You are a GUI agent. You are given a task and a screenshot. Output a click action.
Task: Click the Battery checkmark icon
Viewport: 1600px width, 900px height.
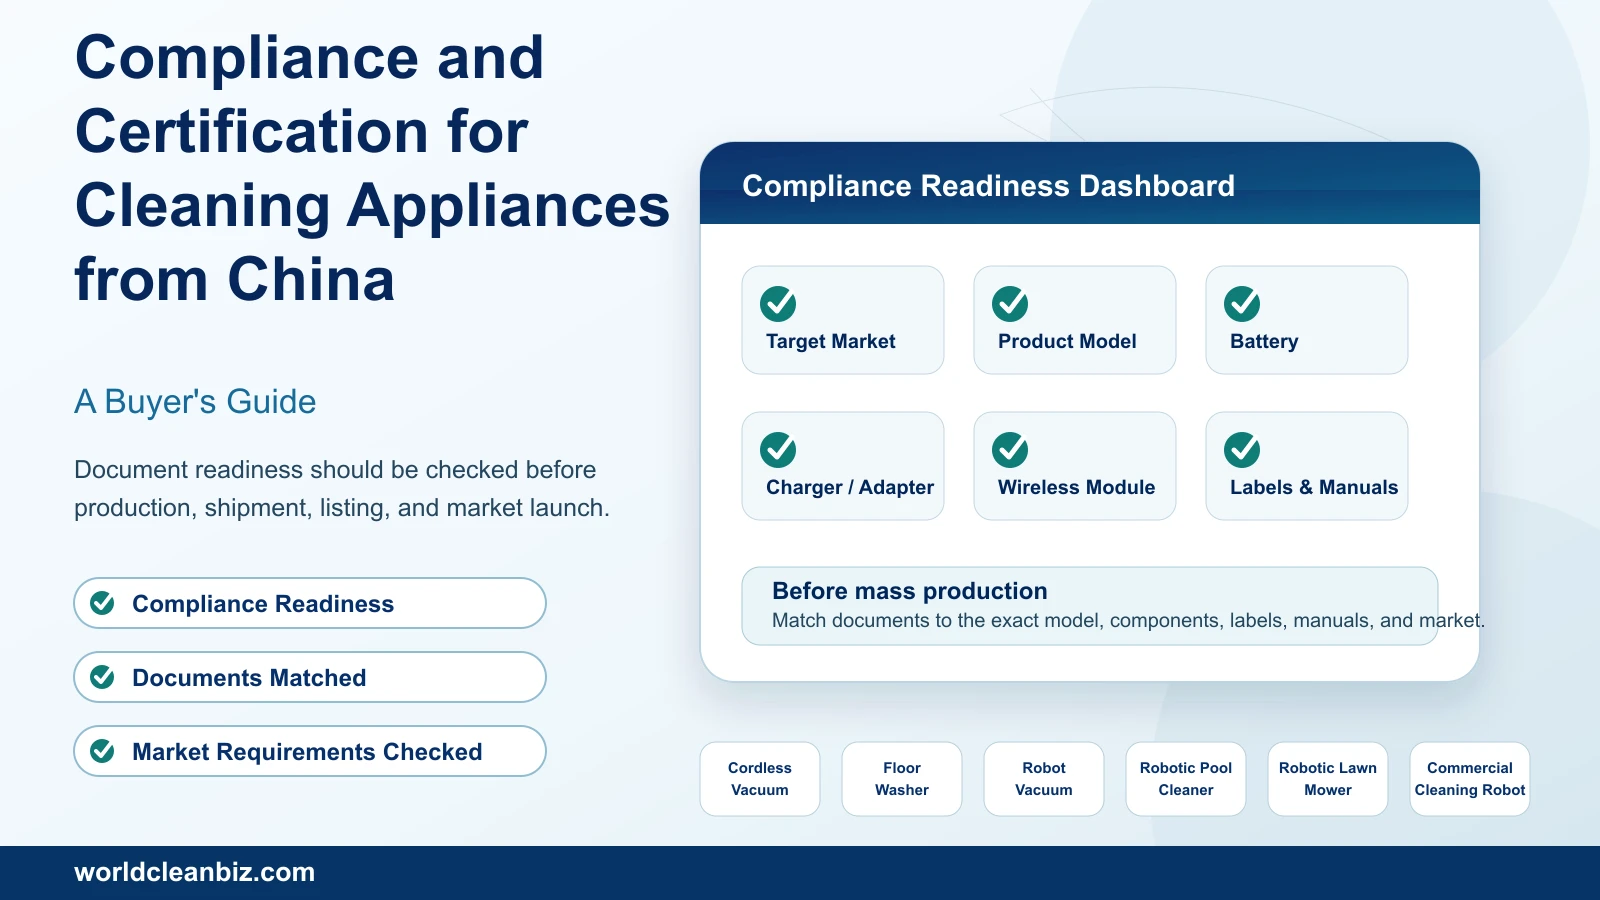click(1242, 304)
